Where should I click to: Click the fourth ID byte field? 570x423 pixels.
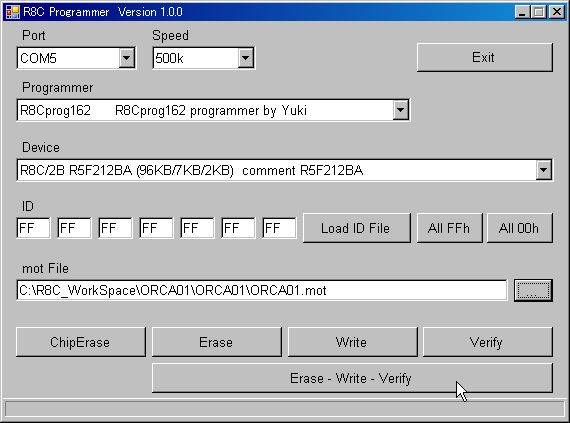156,228
